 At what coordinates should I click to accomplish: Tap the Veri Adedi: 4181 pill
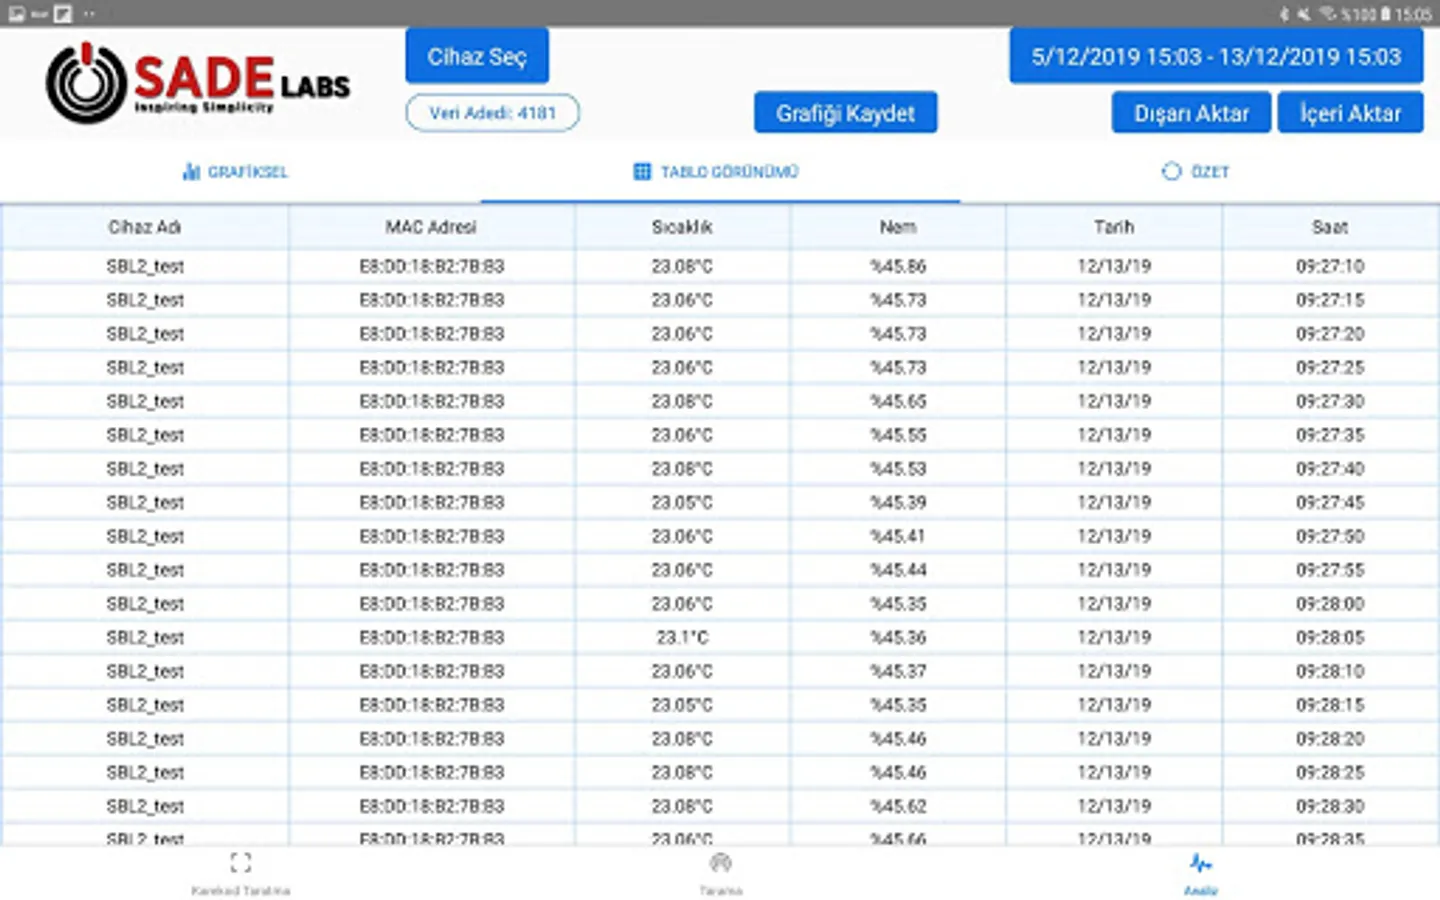[x=492, y=113]
